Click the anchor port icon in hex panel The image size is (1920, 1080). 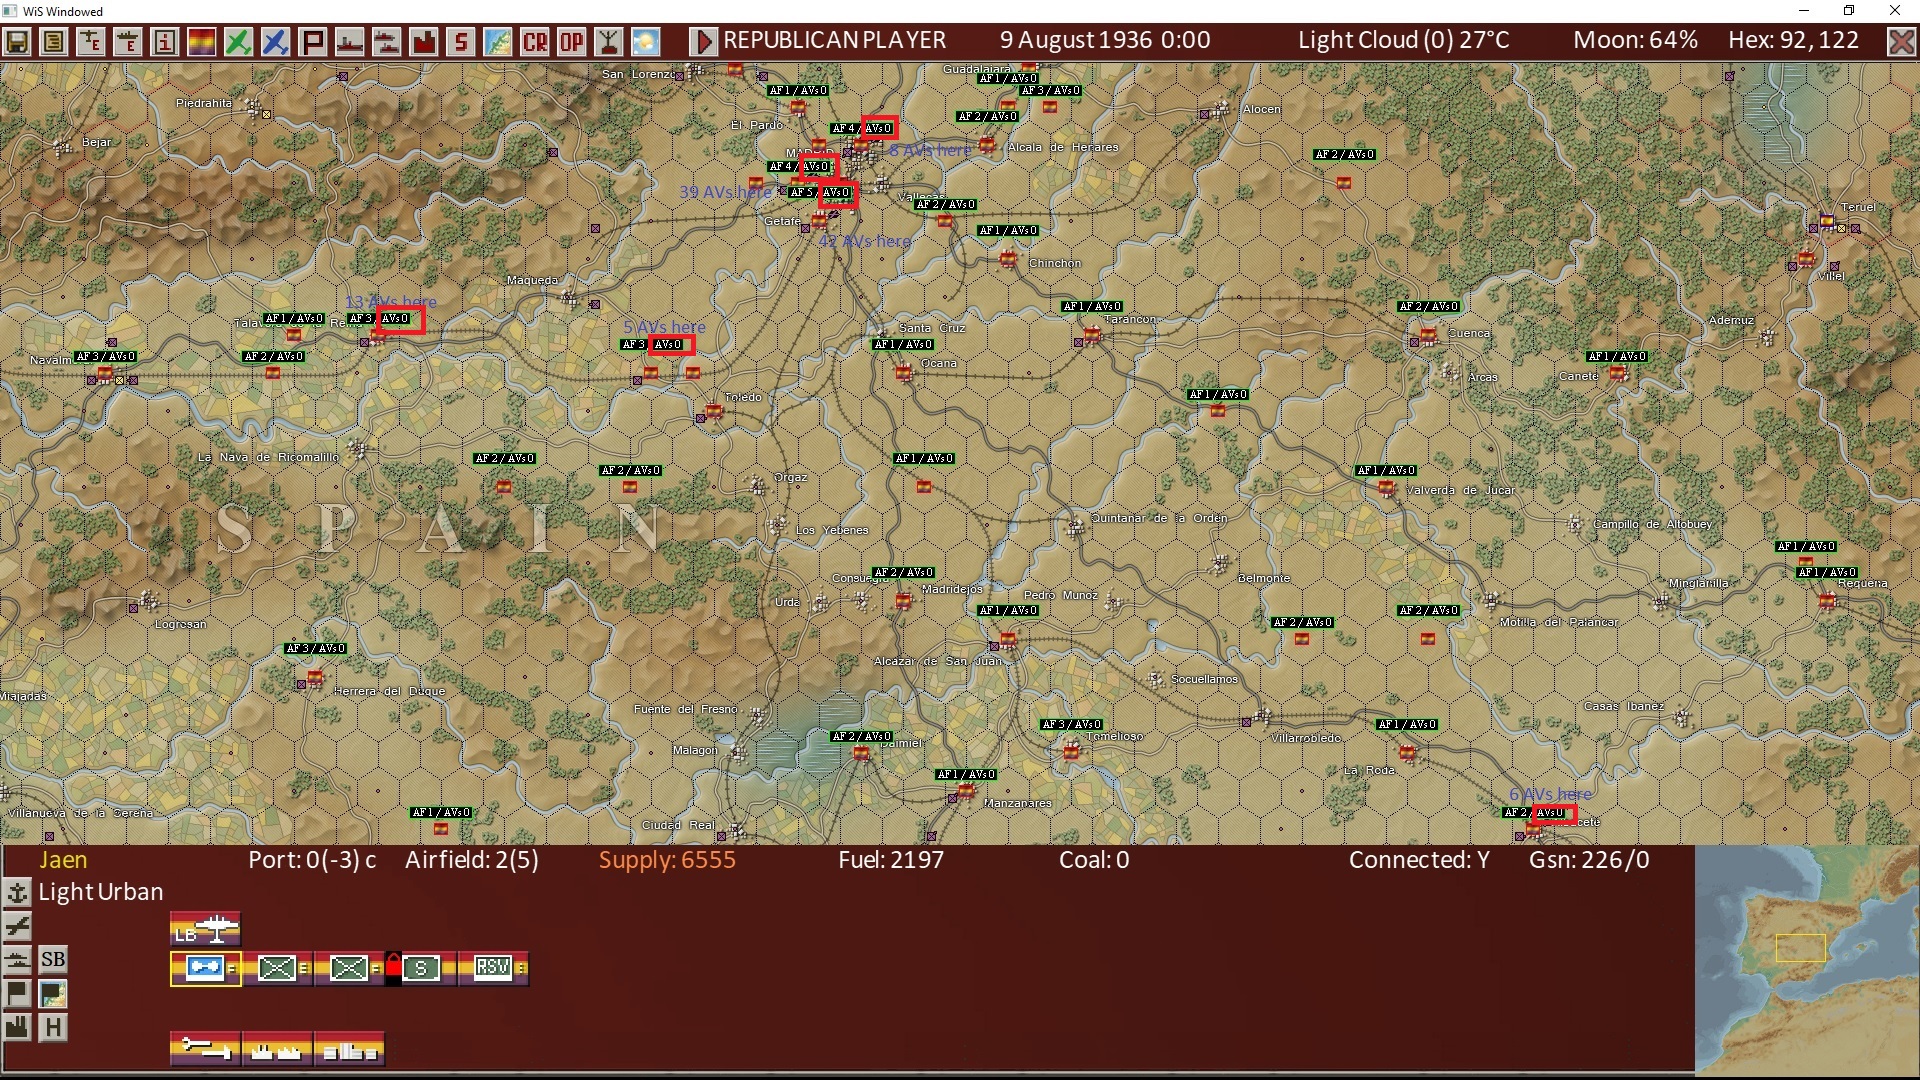click(17, 892)
